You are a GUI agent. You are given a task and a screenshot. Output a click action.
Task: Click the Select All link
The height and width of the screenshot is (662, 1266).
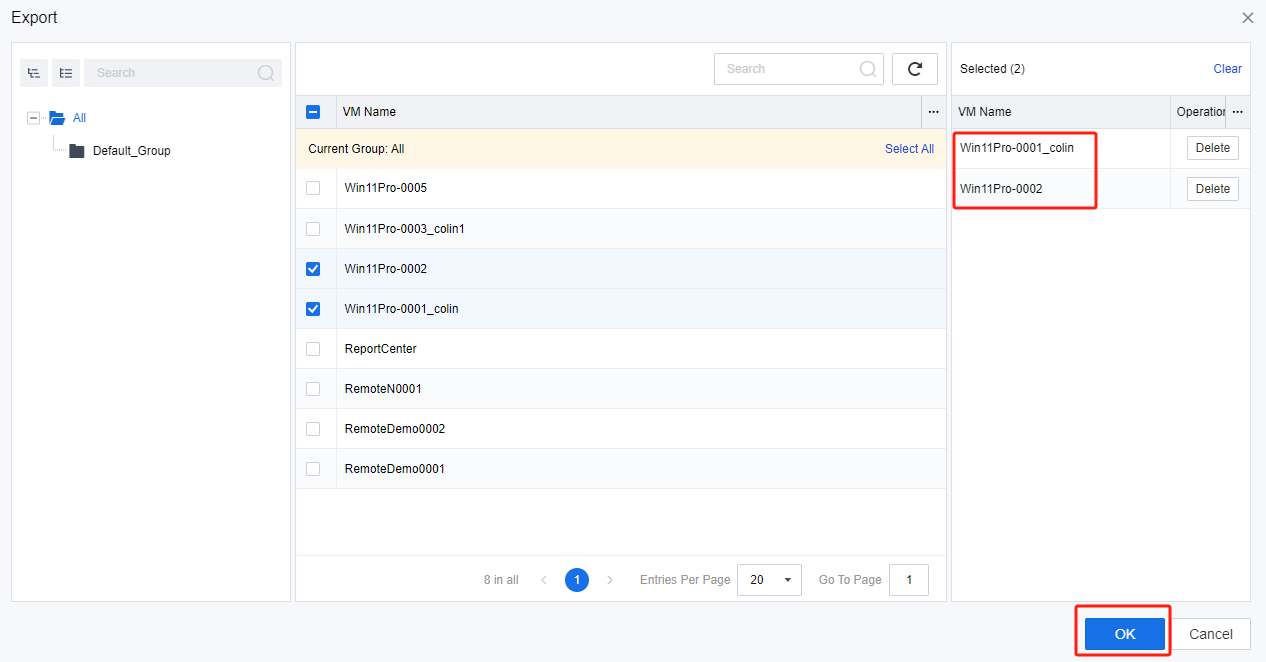pos(908,149)
